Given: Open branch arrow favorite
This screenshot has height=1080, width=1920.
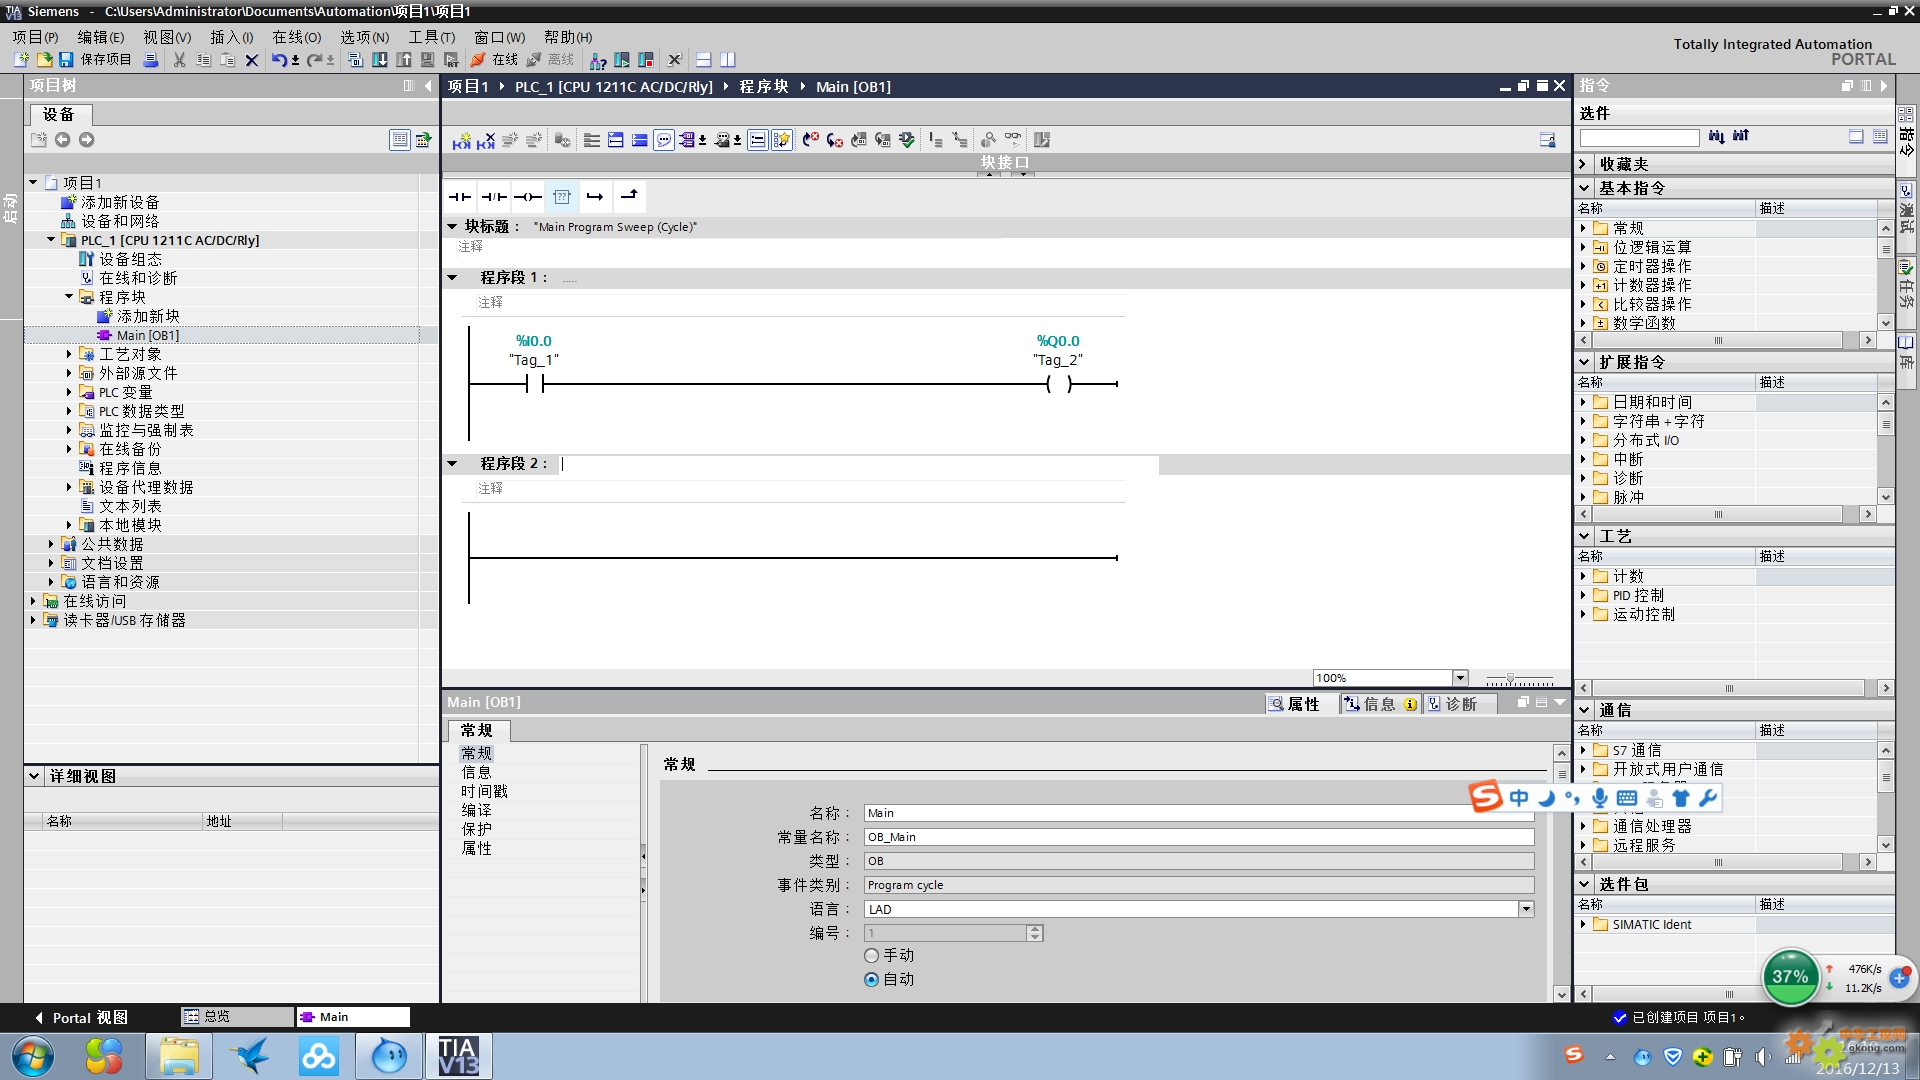Looking at the screenshot, I should coord(595,197).
